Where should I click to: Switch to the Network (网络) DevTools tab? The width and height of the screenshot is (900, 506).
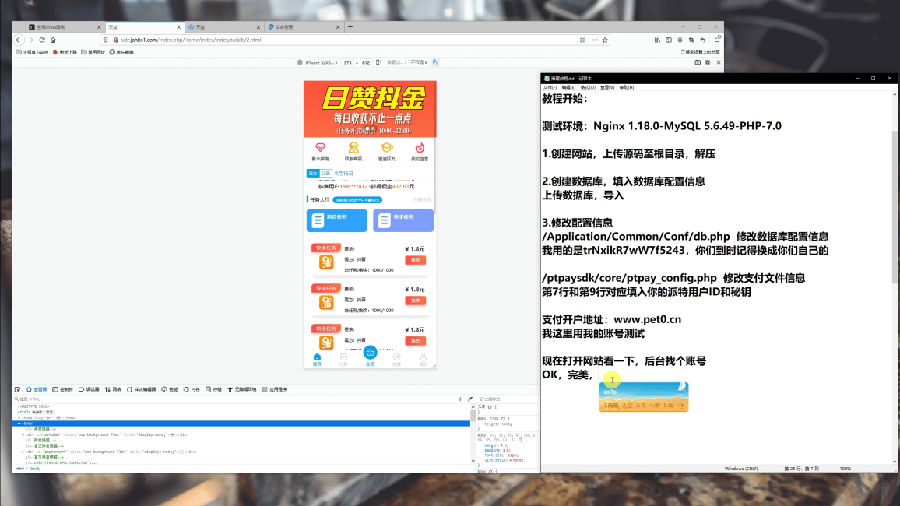113,390
